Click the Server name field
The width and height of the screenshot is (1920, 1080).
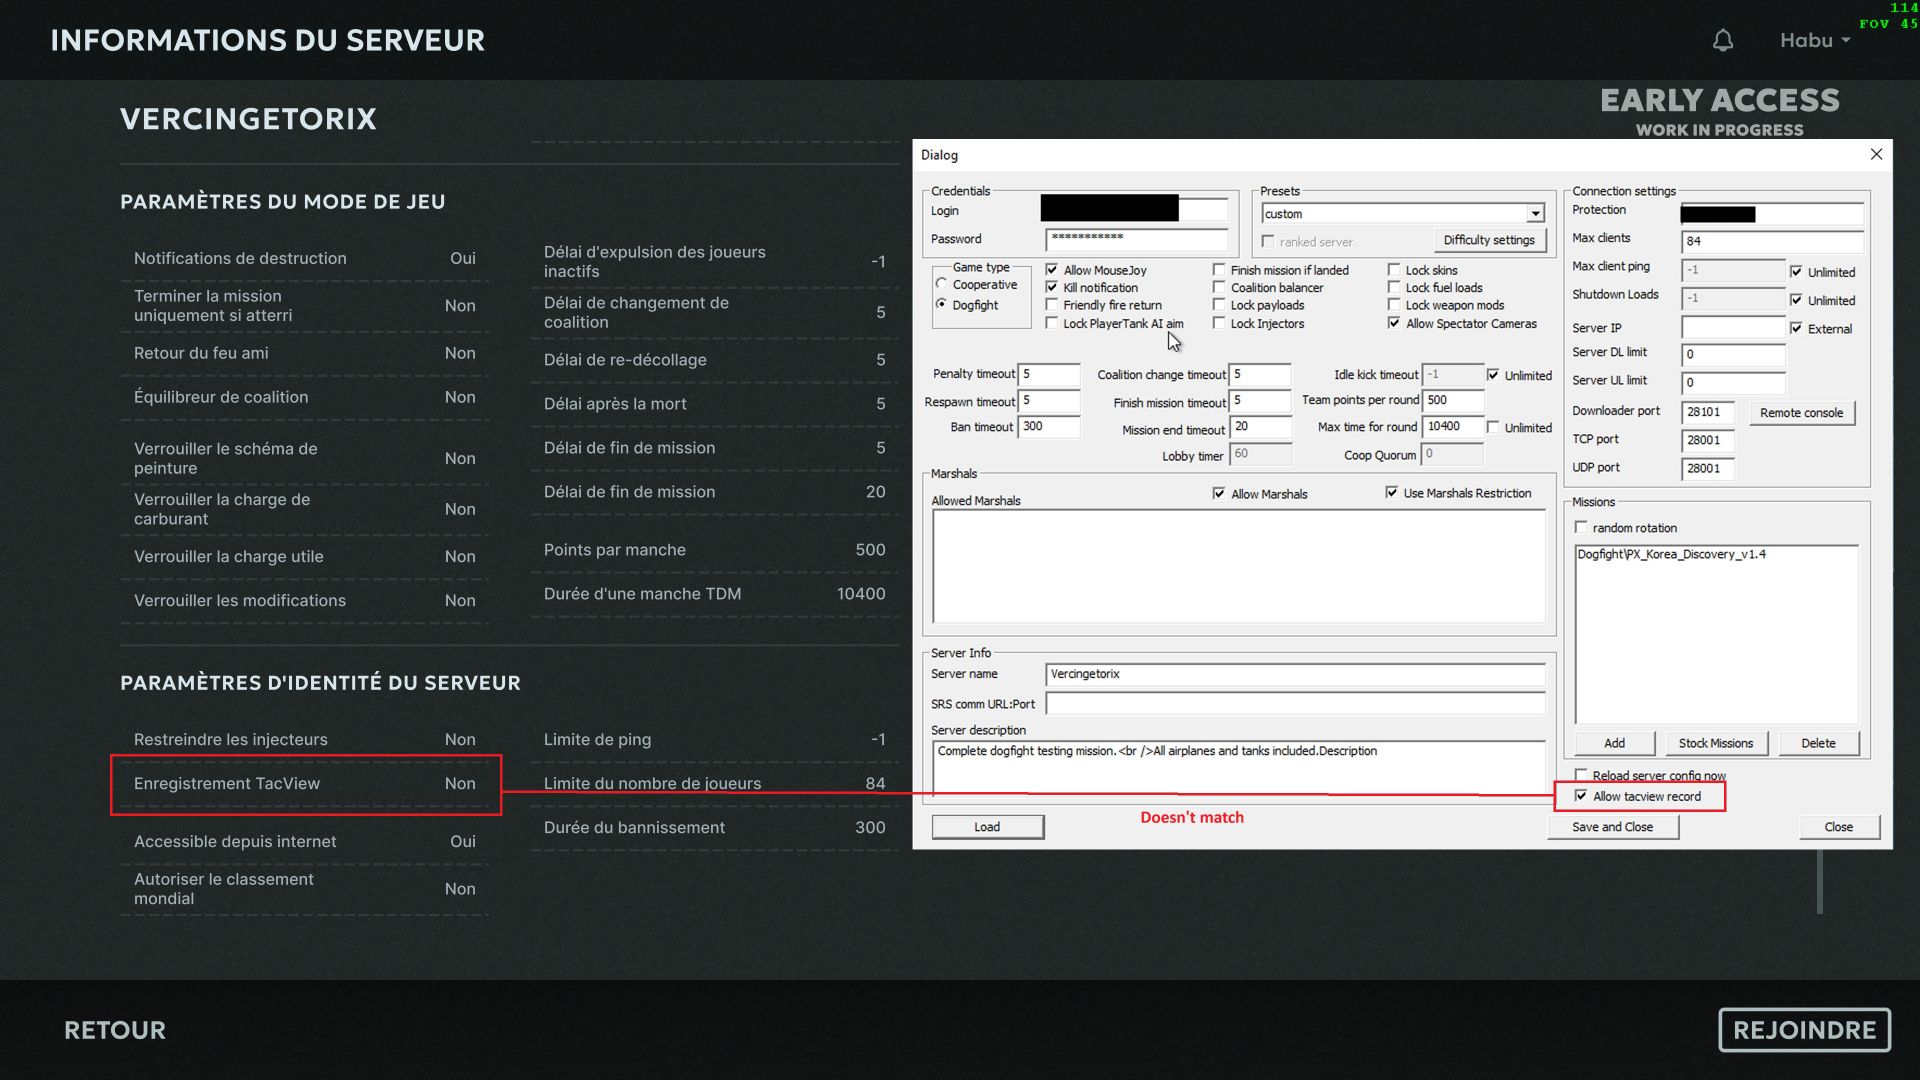pyautogui.click(x=1296, y=674)
